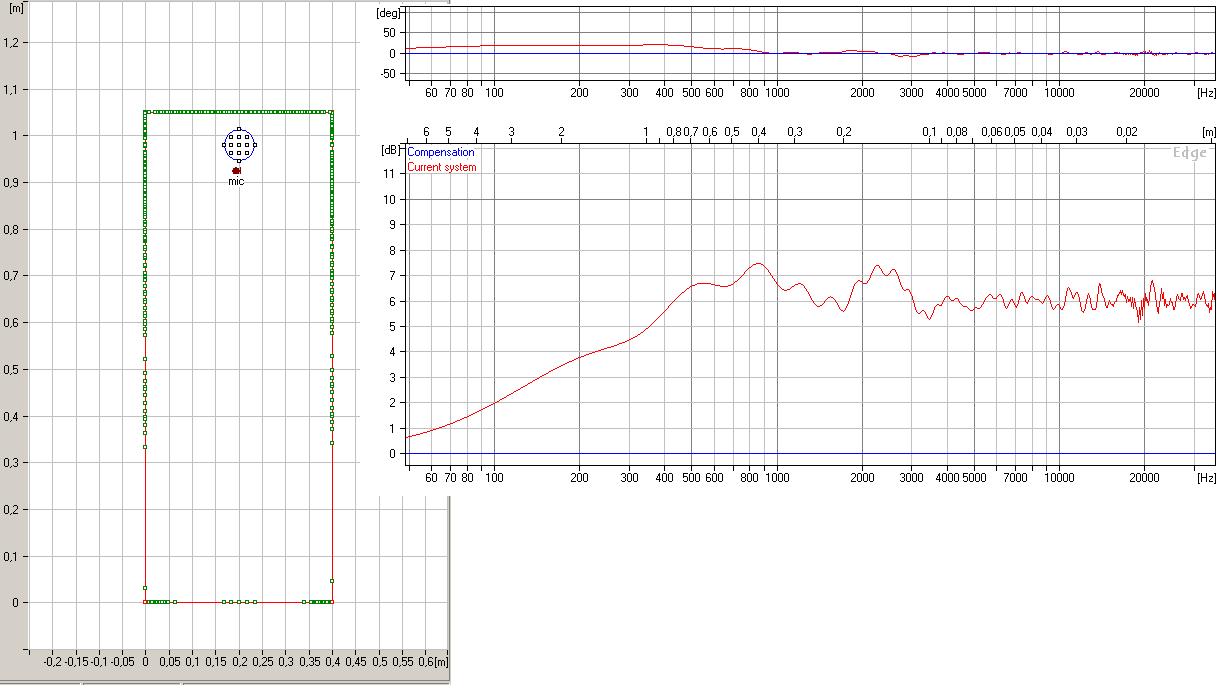Screen dimensions: 1222x689
Task: Click '1000' under the phase graph
Action: [x=777, y=93]
